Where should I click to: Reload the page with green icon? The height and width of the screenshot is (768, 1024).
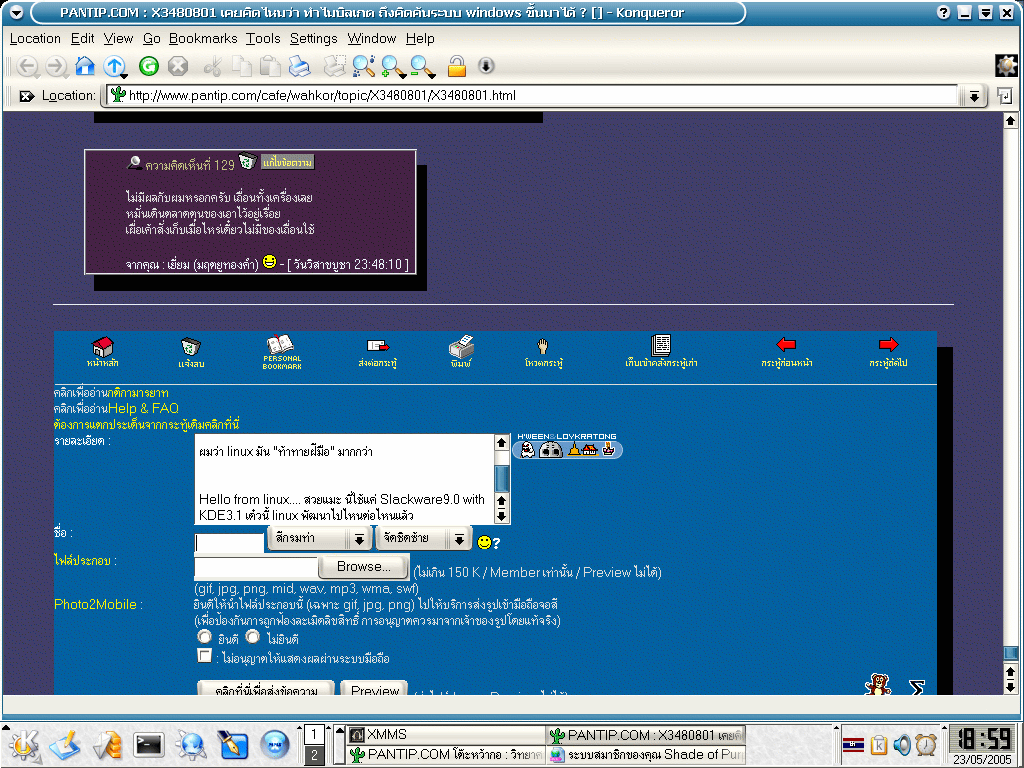(149, 65)
